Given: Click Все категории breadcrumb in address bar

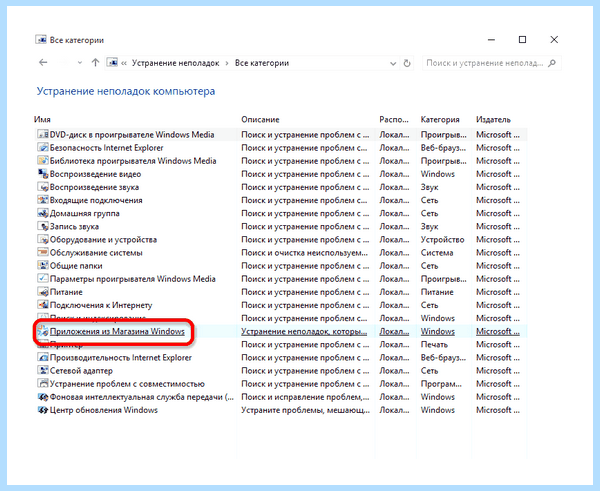Looking at the screenshot, I should coord(262,63).
